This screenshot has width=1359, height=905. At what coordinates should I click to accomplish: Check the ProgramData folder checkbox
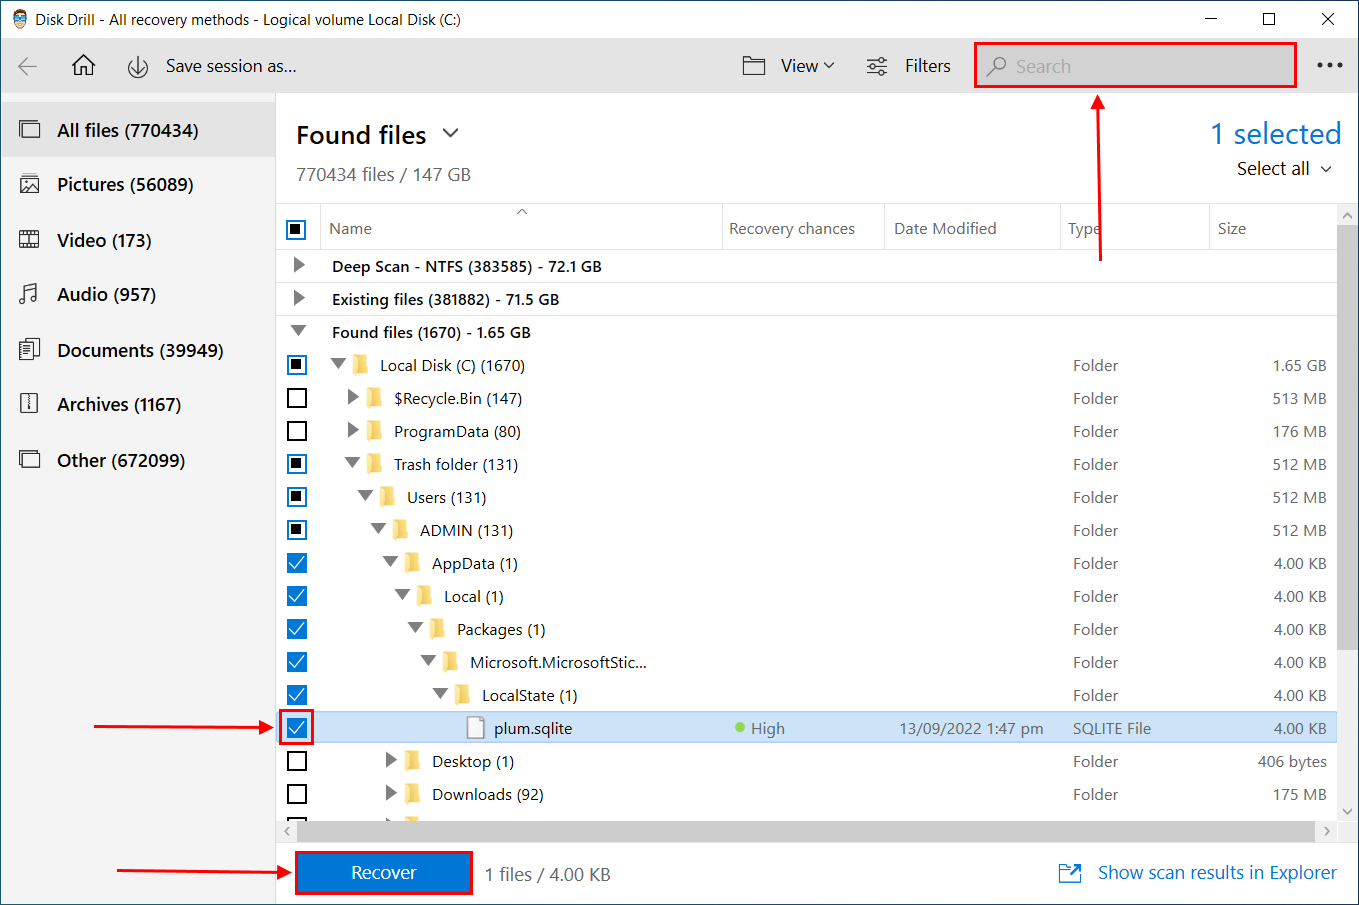click(x=297, y=431)
